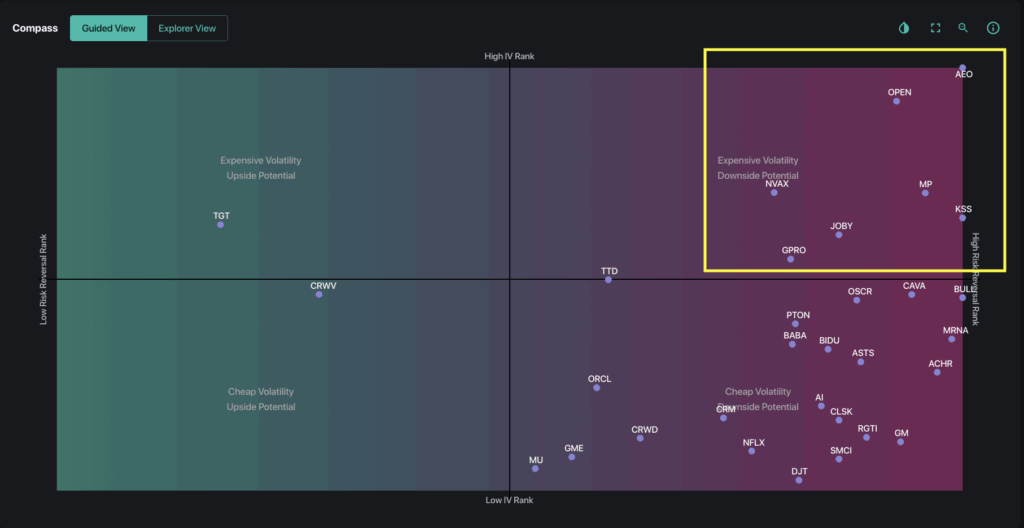Click the CRWV ticker dot

tap(319, 295)
